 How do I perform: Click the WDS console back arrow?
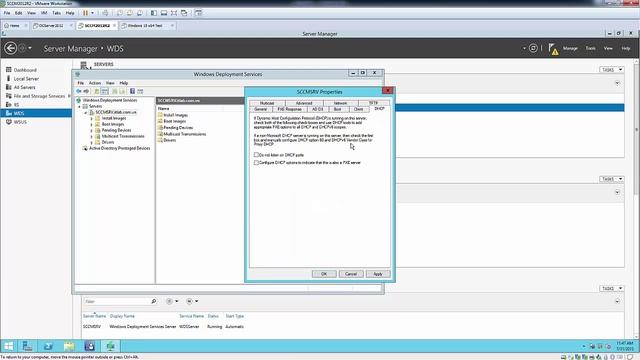click(x=79, y=91)
